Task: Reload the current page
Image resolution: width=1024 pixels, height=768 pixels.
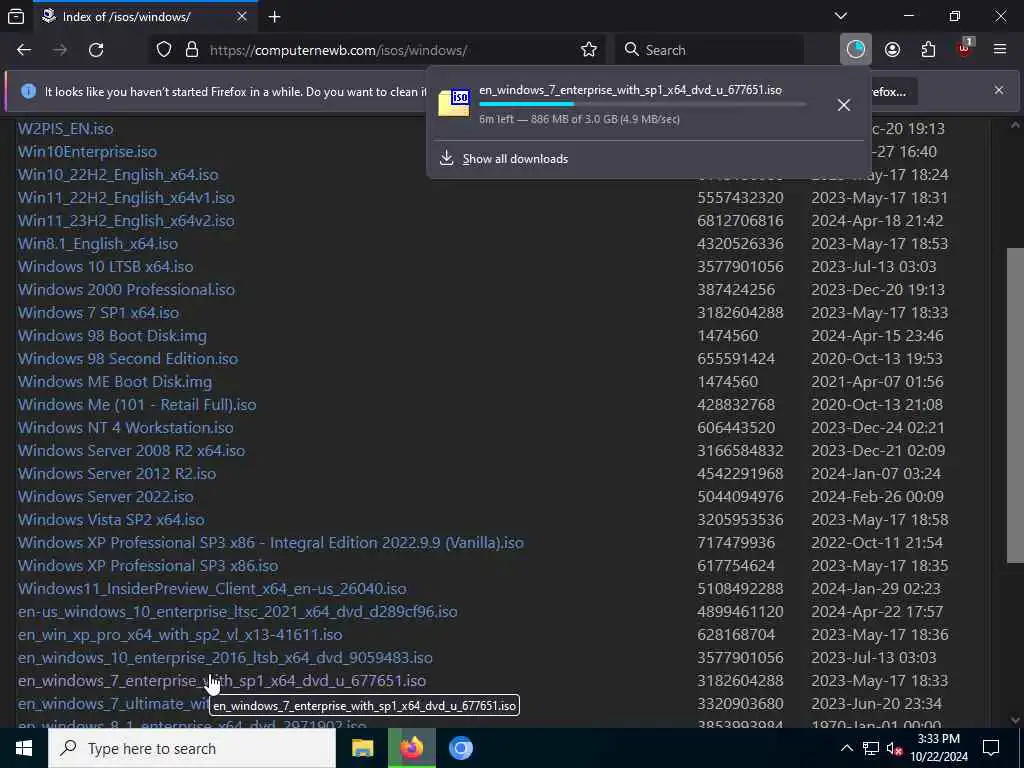Action: coord(96,50)
